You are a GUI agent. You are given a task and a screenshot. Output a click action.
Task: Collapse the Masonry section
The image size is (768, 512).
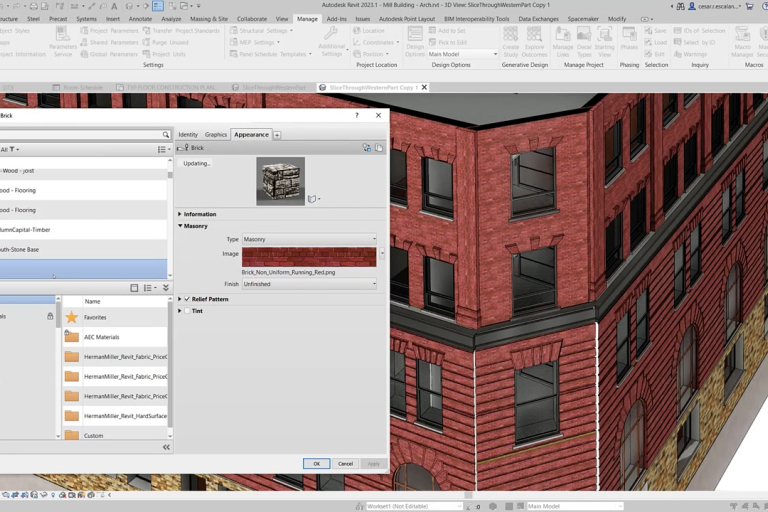pyautogui.click(x=180, y=226)
